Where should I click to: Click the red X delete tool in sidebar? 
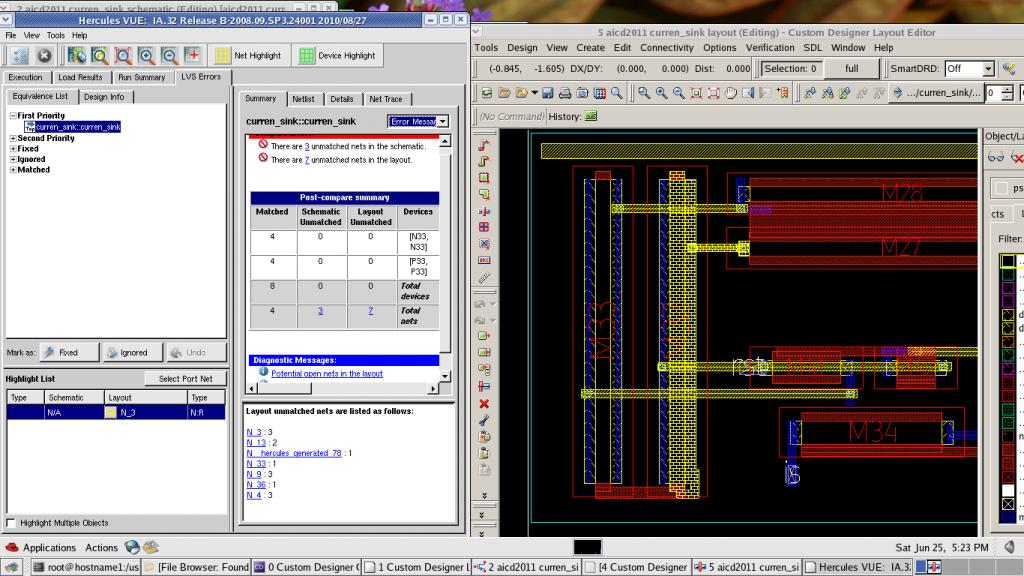pyautogui.click(x=484, y=403)
